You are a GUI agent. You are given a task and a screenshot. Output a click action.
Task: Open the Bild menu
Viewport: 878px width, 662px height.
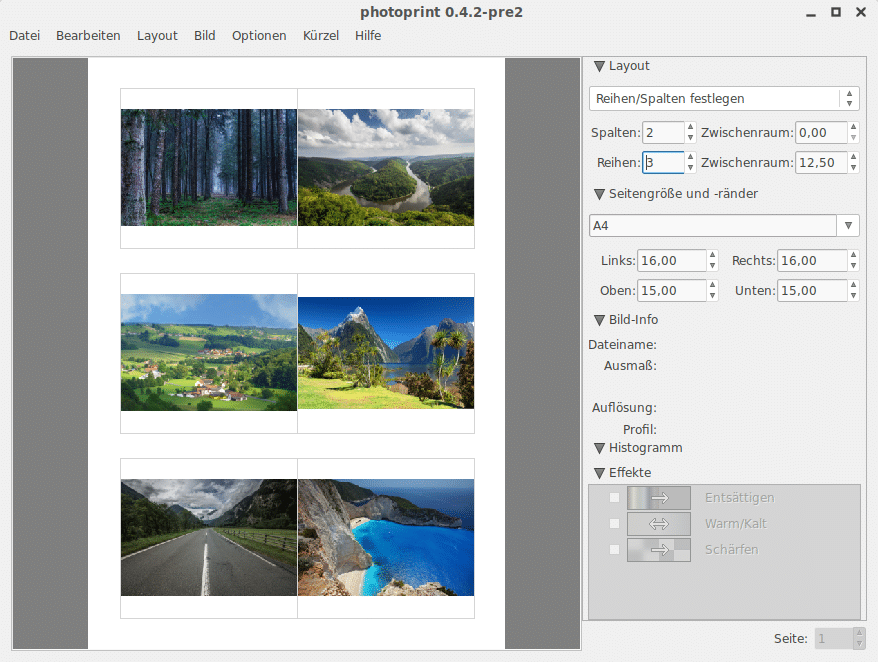point(204,36)
